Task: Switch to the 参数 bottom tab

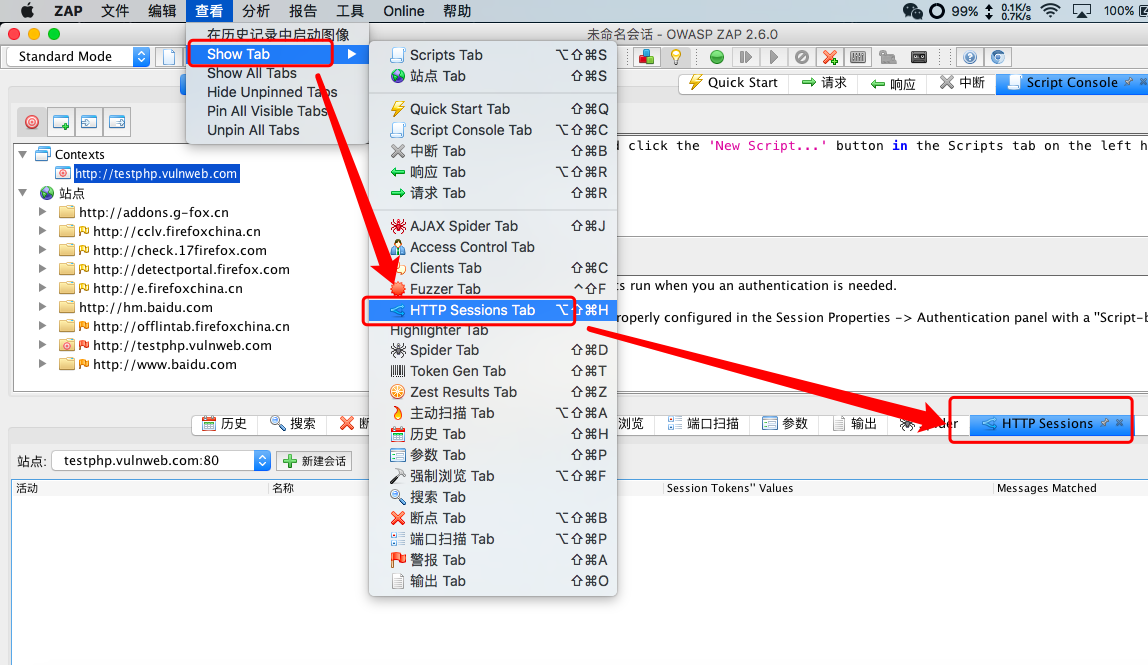Action: [x=785, y=423]
